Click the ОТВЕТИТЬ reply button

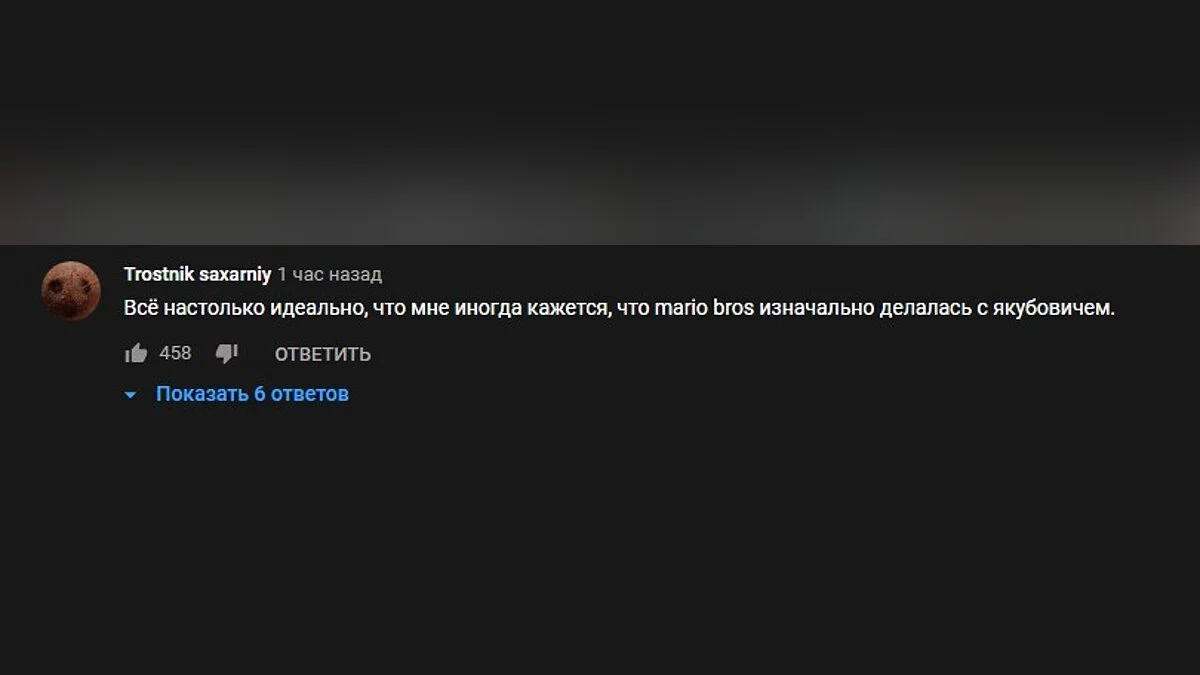(x=323, y=354)
